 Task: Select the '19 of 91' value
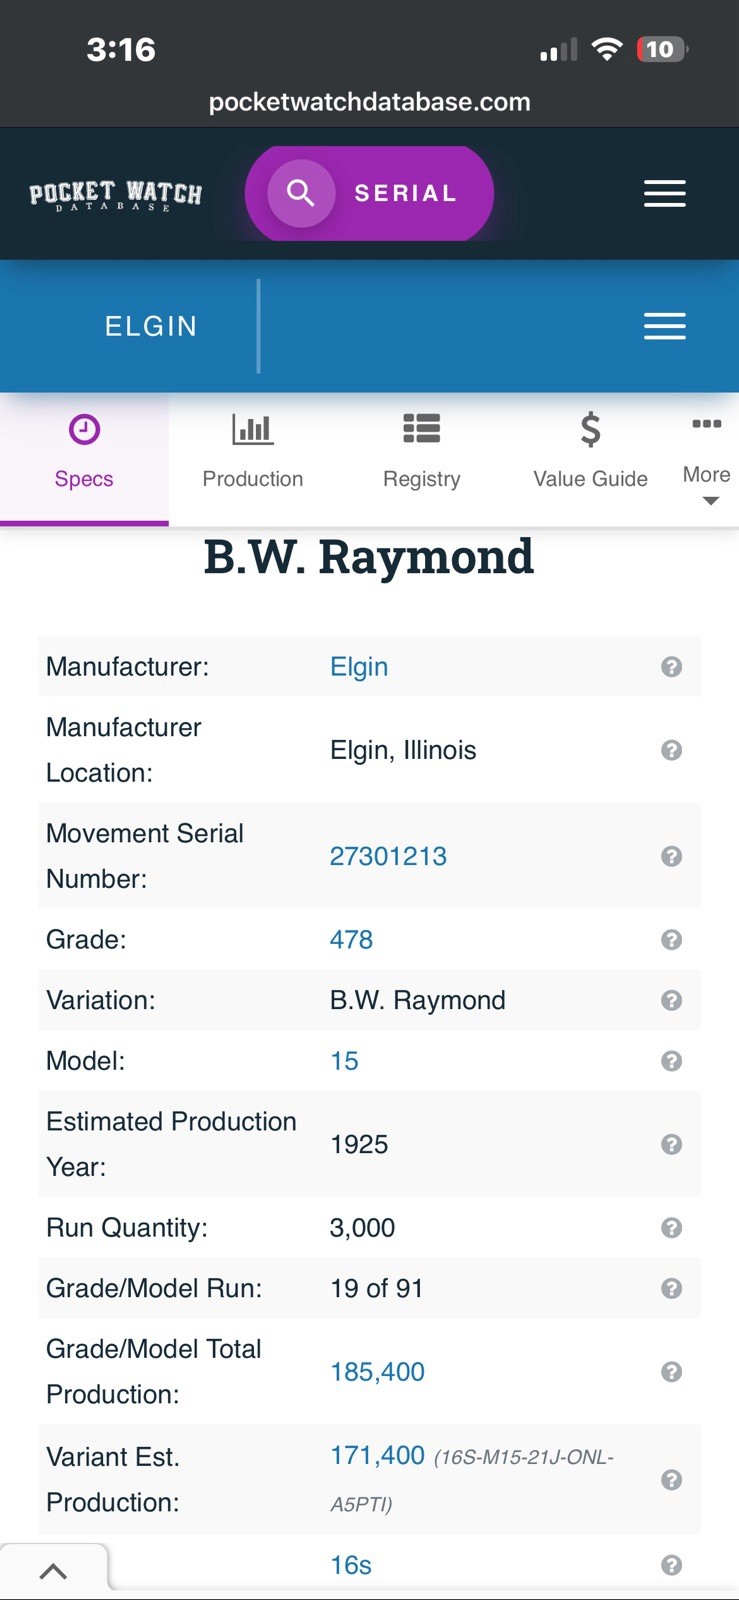(x=377, y=1288)
